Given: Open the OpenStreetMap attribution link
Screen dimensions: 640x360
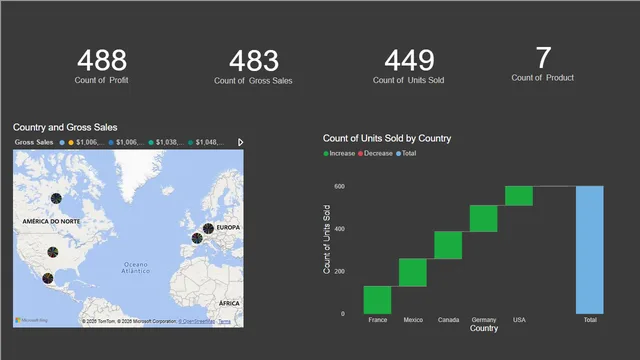Looking at the screenshot, I should [197, 321].
